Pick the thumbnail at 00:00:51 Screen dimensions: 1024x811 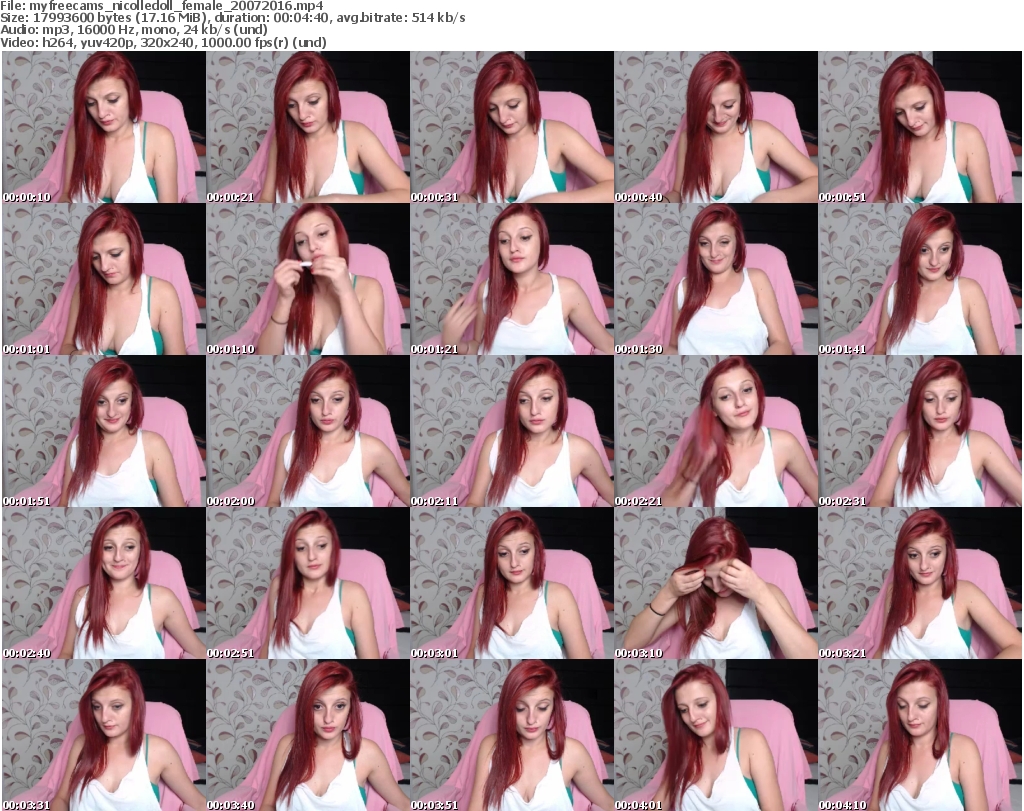click(920, 127)
